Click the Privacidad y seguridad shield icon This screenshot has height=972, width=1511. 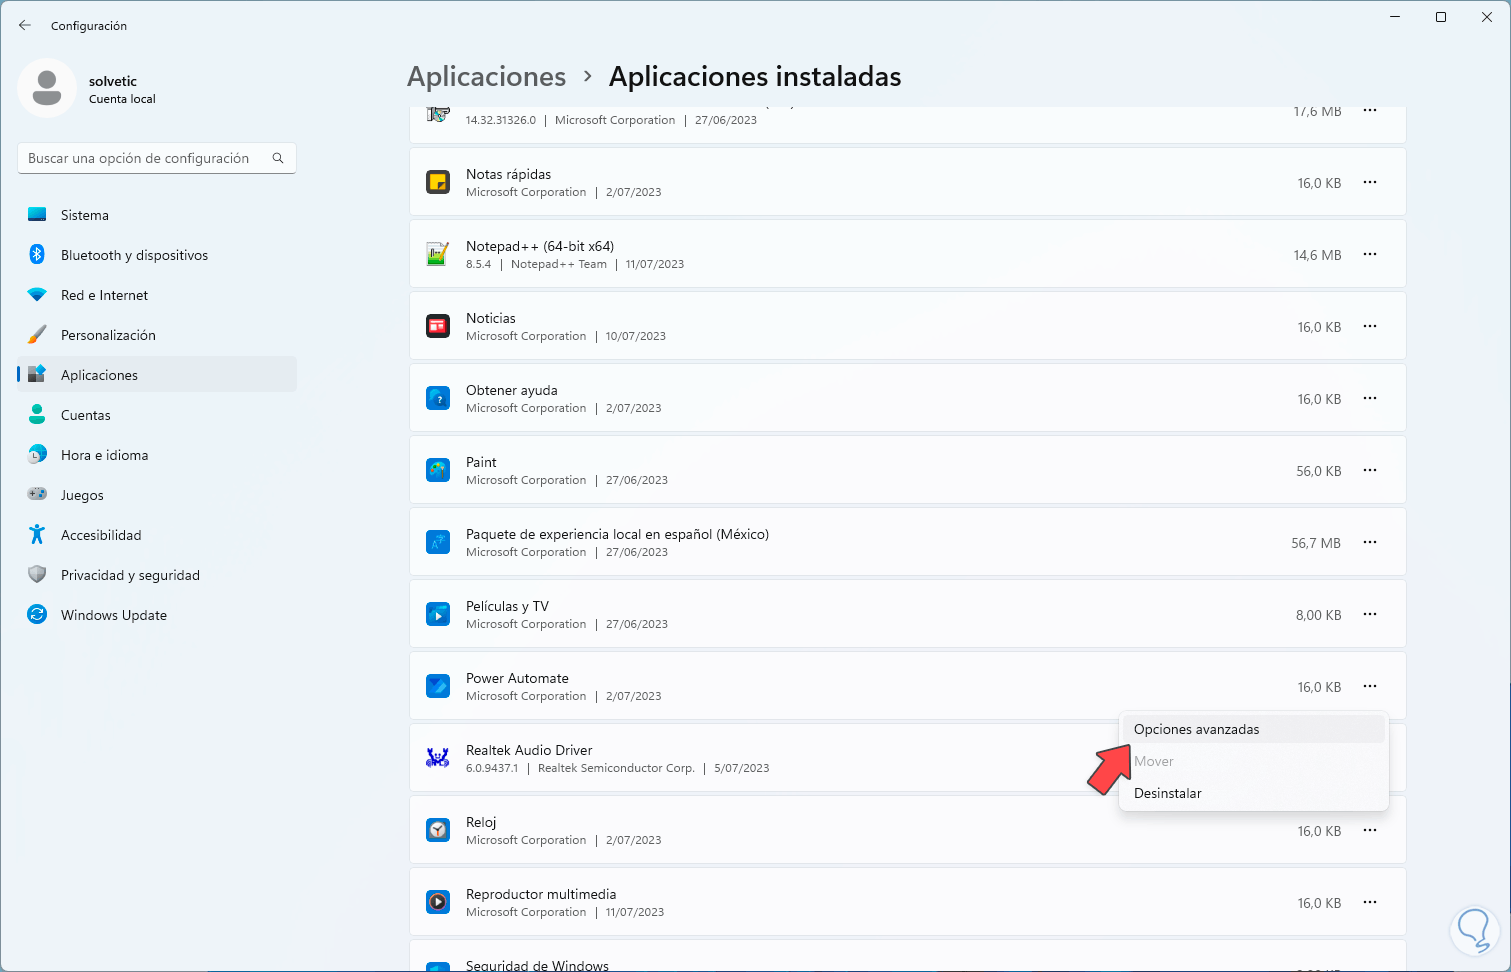click(x=37, y=575)
